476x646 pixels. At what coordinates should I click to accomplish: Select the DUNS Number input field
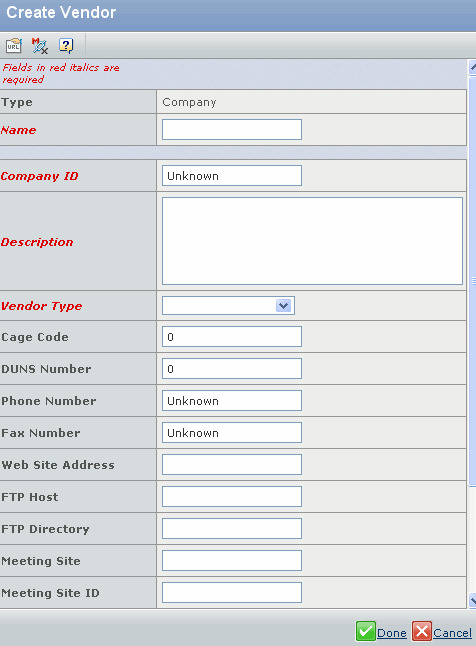click(232, 369)
